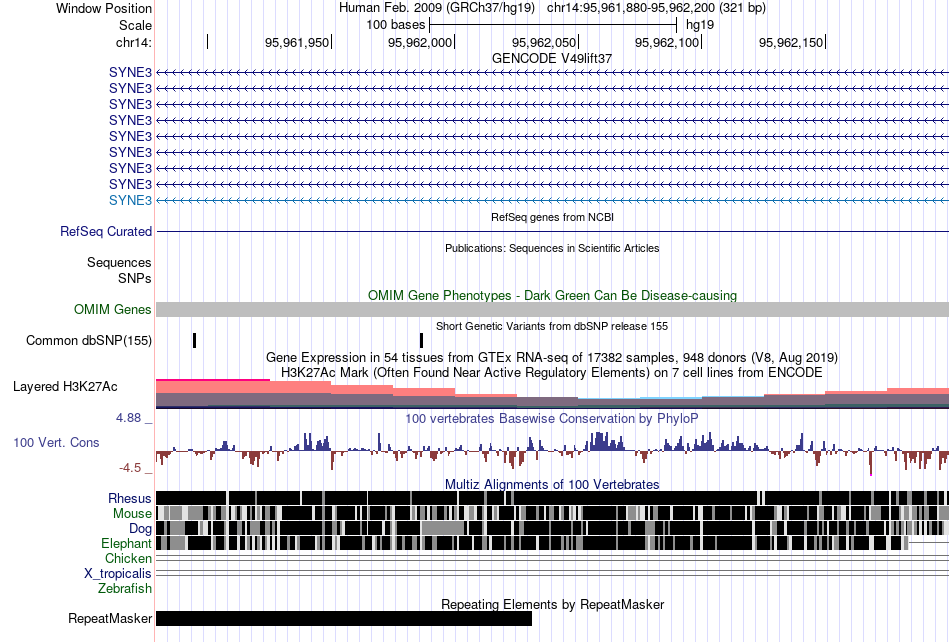The height and width of the screenshot is (642, 950).
Task: Open the RepeatMasker track label
Action: click(110, 618)
